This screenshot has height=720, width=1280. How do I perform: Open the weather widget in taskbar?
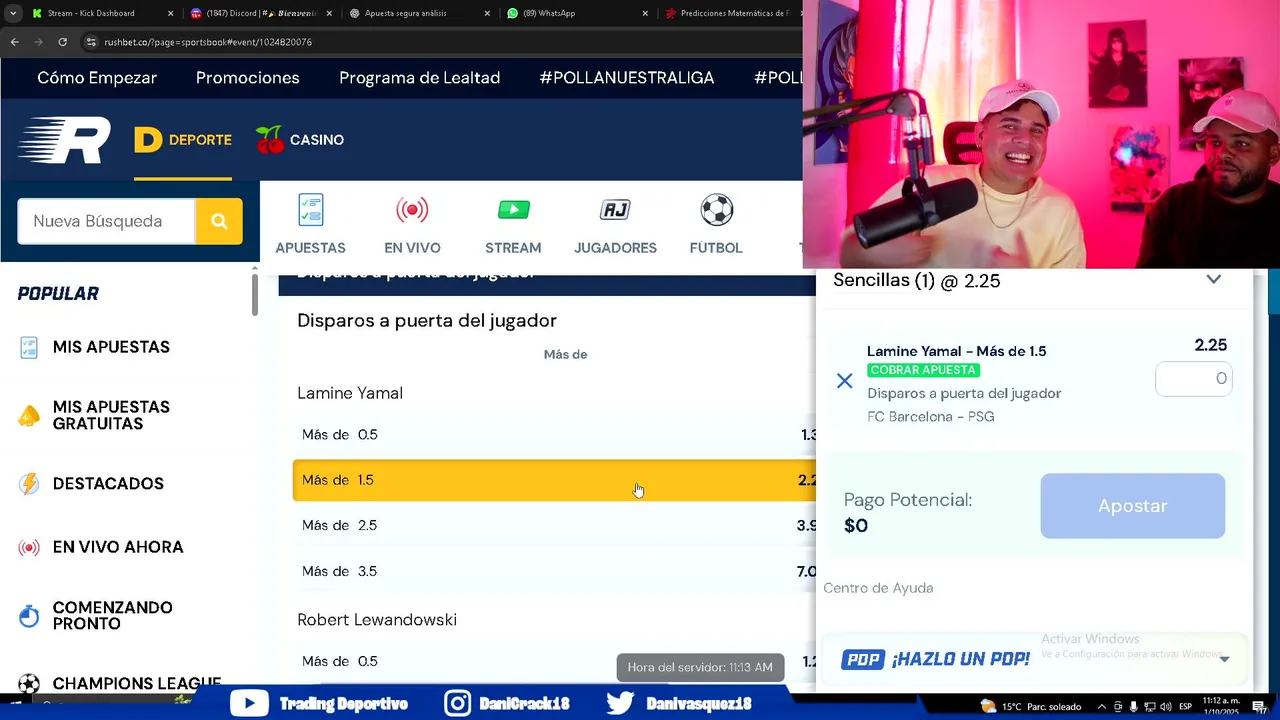coord(1031,707)
